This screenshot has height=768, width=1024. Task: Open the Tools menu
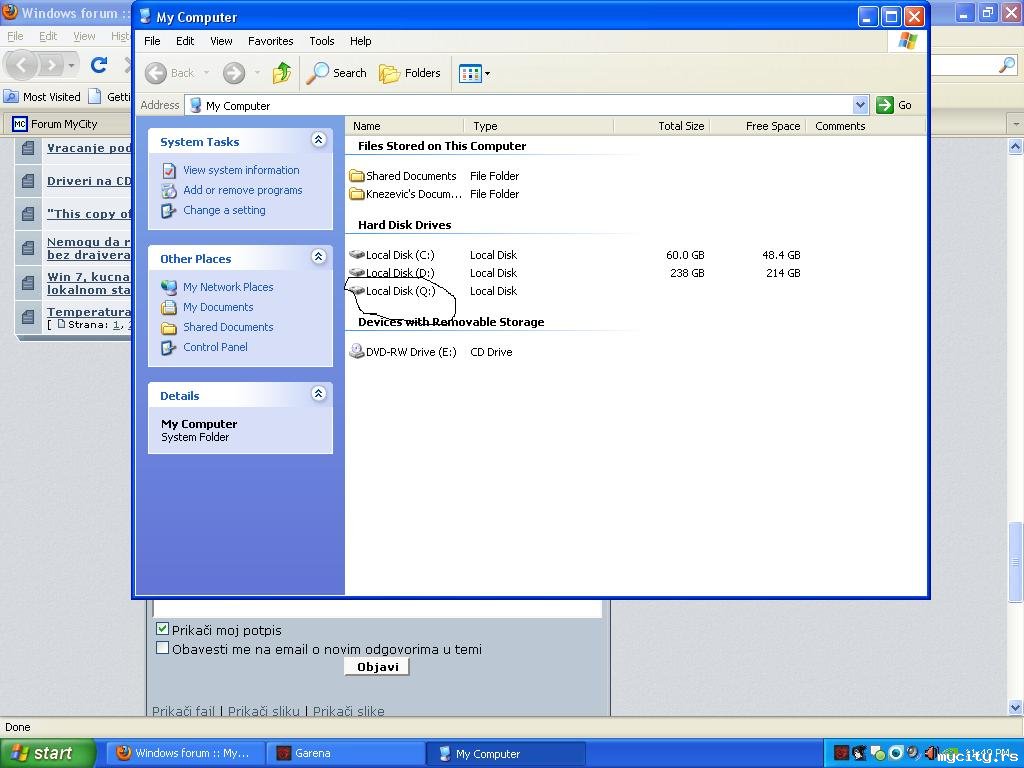click(321, 41)
